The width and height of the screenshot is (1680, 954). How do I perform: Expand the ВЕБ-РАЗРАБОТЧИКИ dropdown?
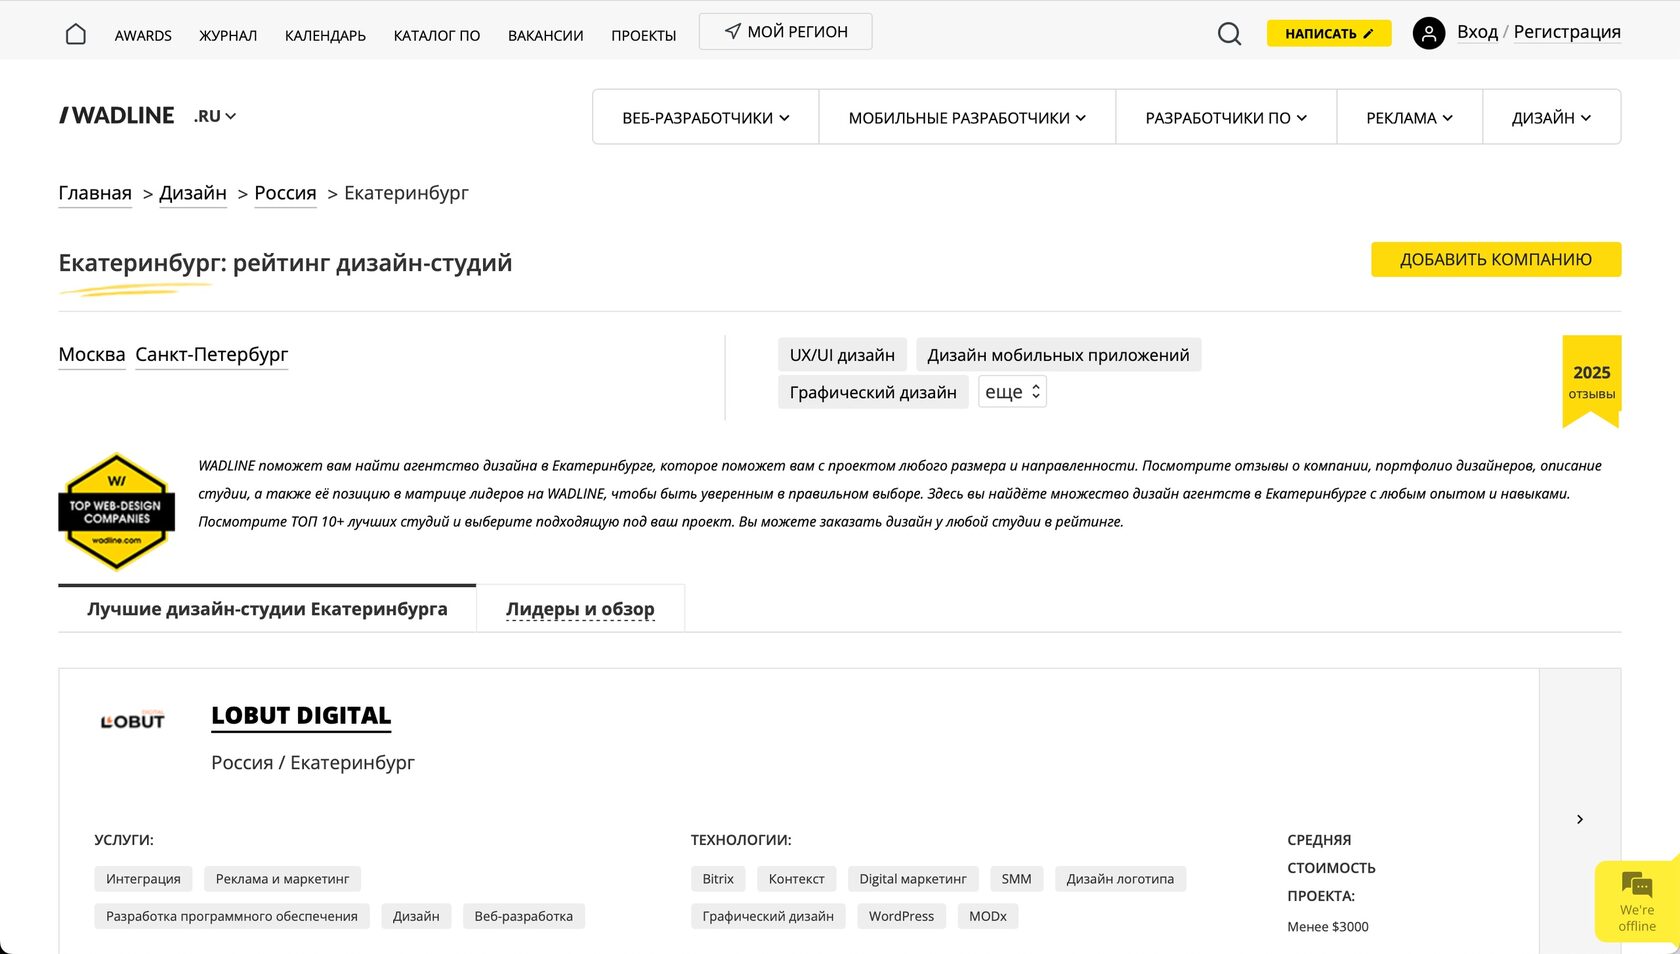click(706, 117)
